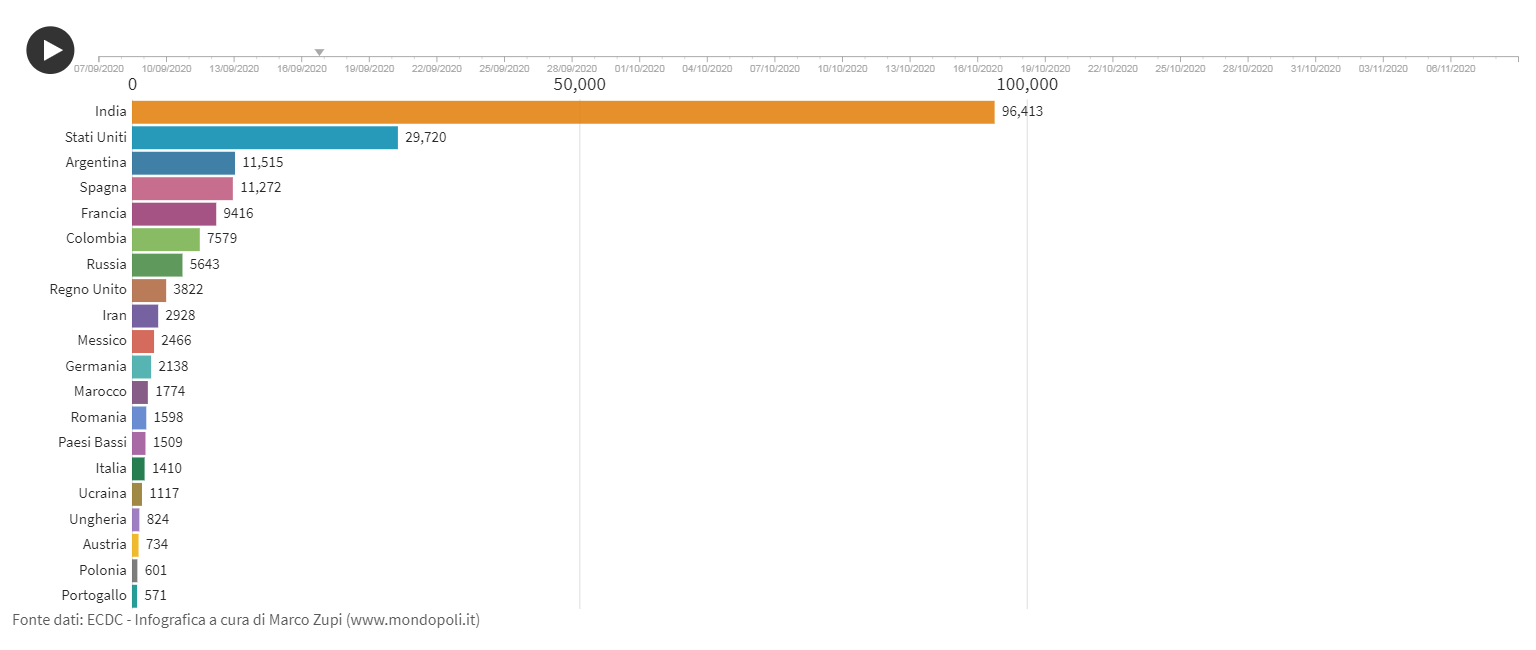
Task: Select the Regno Unito bar
Action: tap(149, 290)
